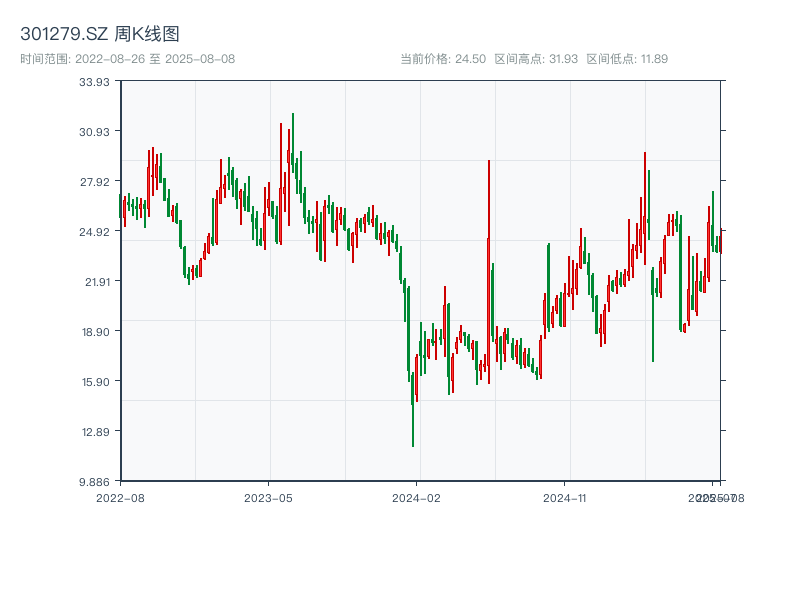This screenshot has height=600, width=800.
Task: Select the 2022-08 x-axis date label
Action: pos(120,497)
